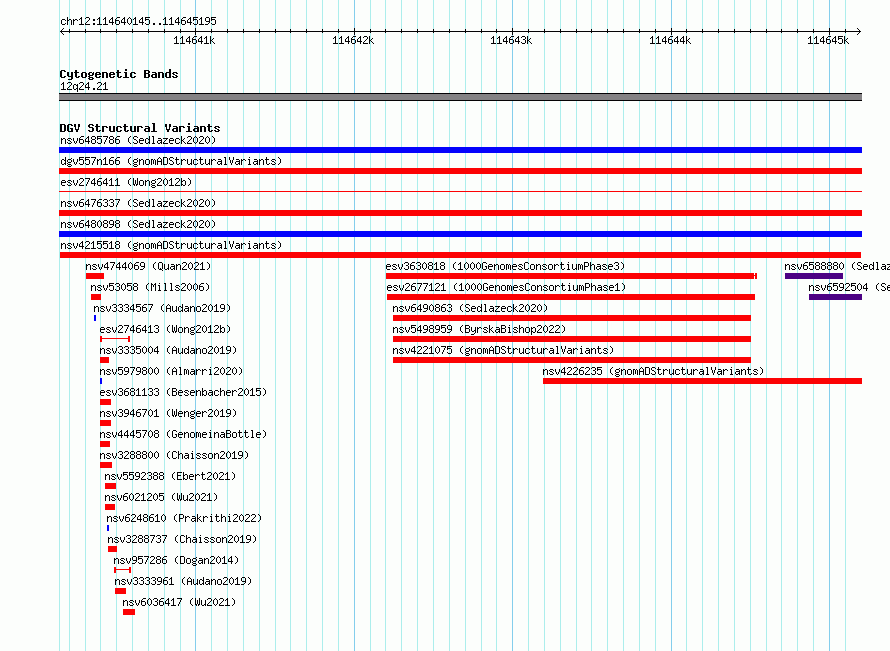Screen dimensions: 890x651
Task: Click the Cytogenetic Bands track title
Action: (x=119, y=74)
